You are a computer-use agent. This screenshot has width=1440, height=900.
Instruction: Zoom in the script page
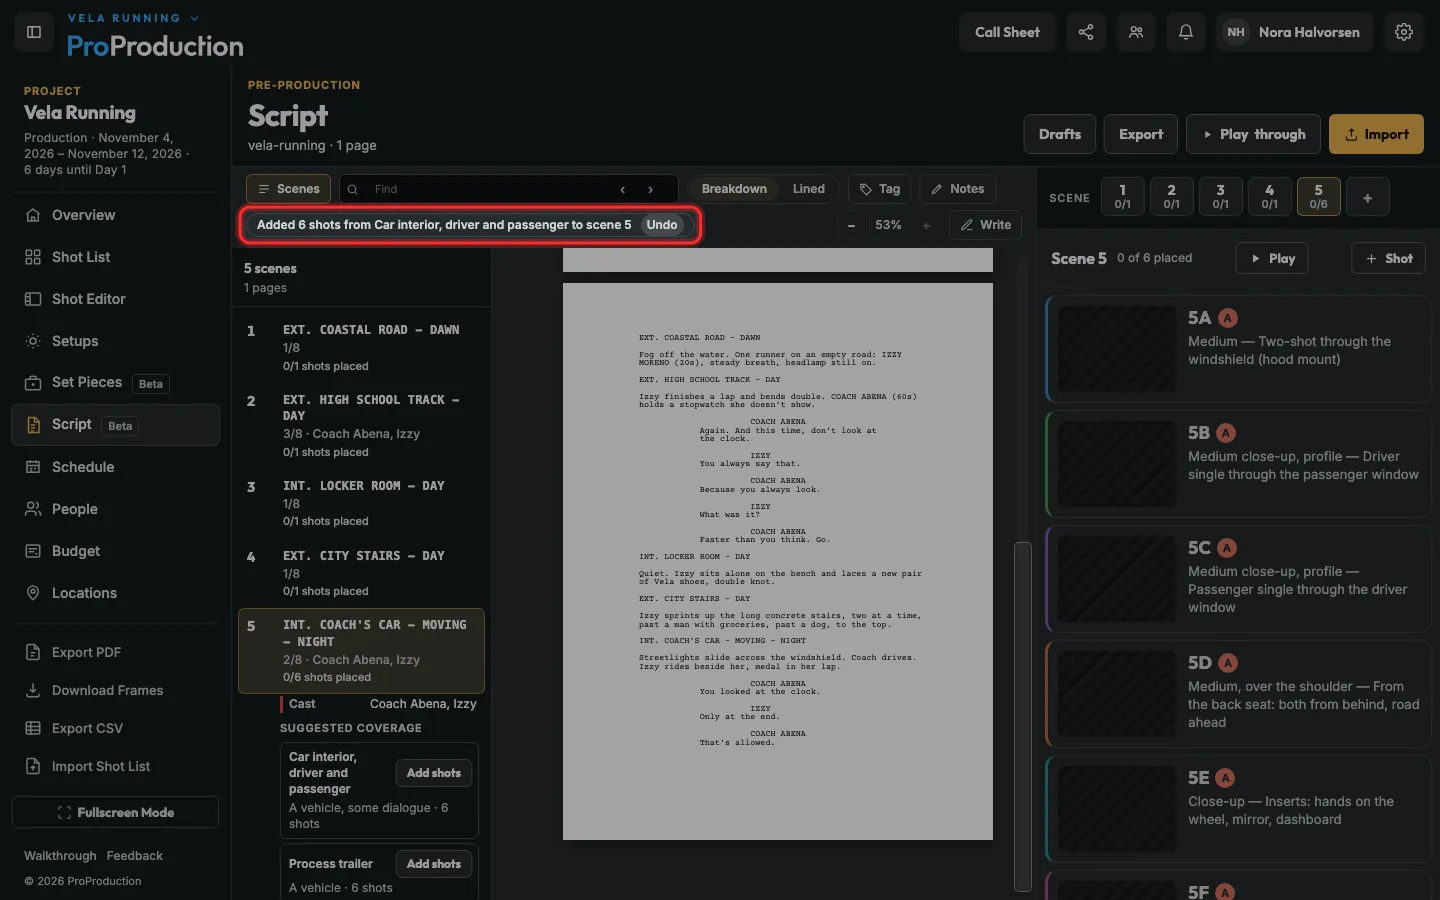pos(926,225)
